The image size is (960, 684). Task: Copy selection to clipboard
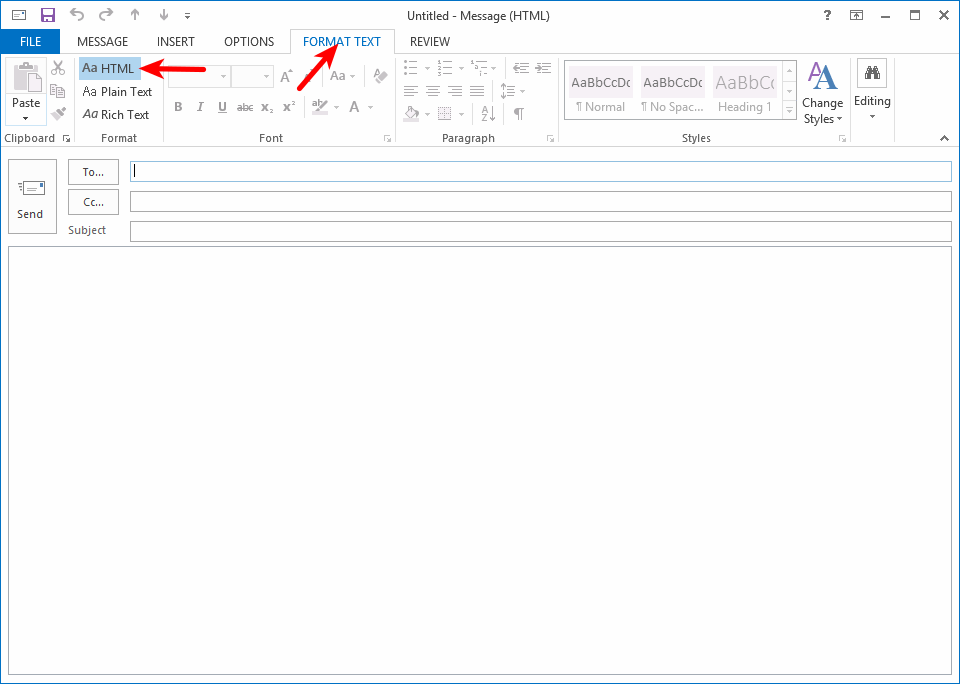click(x=58, y=91)
